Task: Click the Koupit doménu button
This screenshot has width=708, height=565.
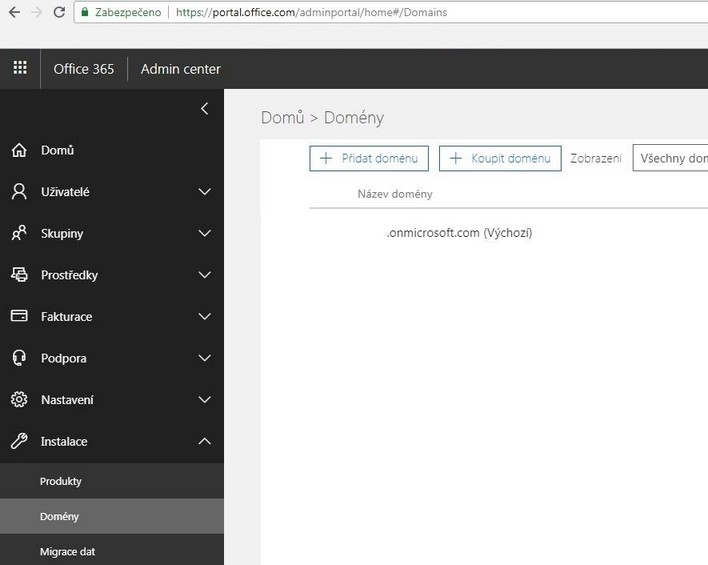Action: [x=500, y=158]
